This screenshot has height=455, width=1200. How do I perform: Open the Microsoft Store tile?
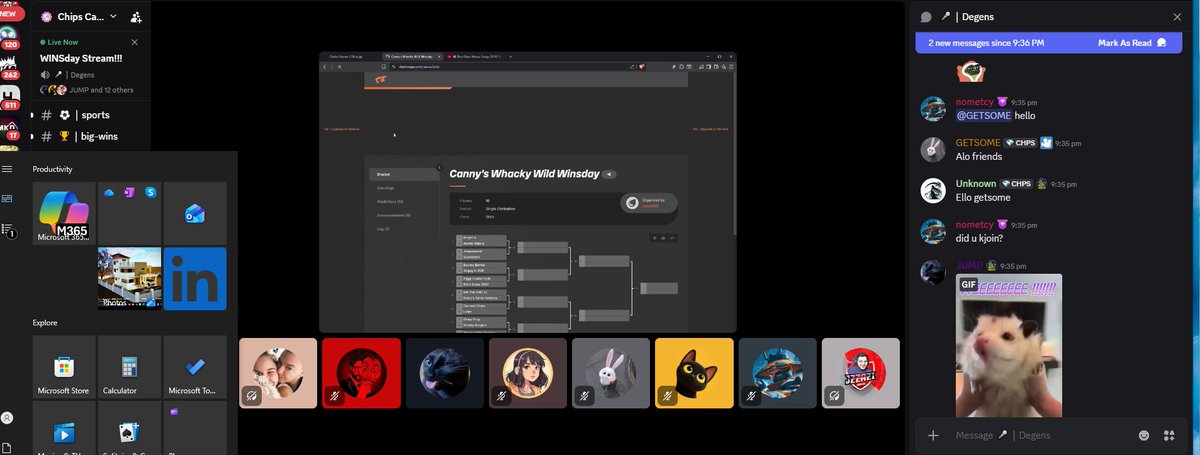click(x=64, y=367)
